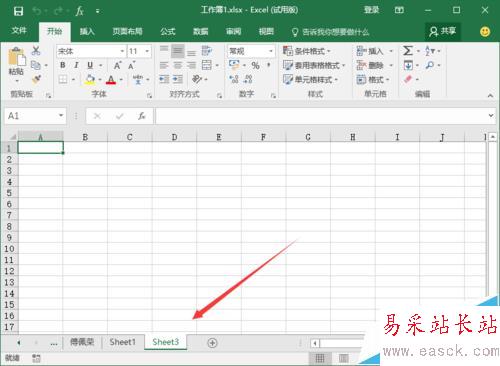500x366 pixels.
Task: Apply yellow fill color bucket
Action: tap(89, 79)
